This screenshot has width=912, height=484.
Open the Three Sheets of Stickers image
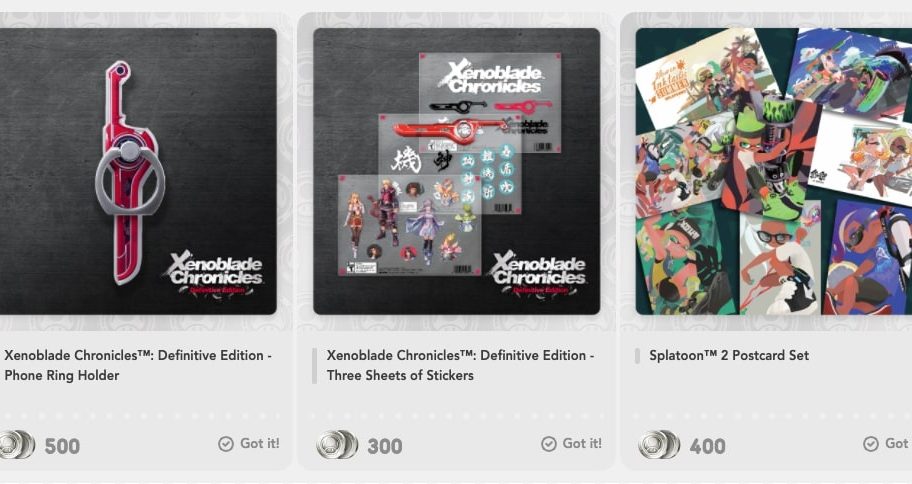[457, 171]
